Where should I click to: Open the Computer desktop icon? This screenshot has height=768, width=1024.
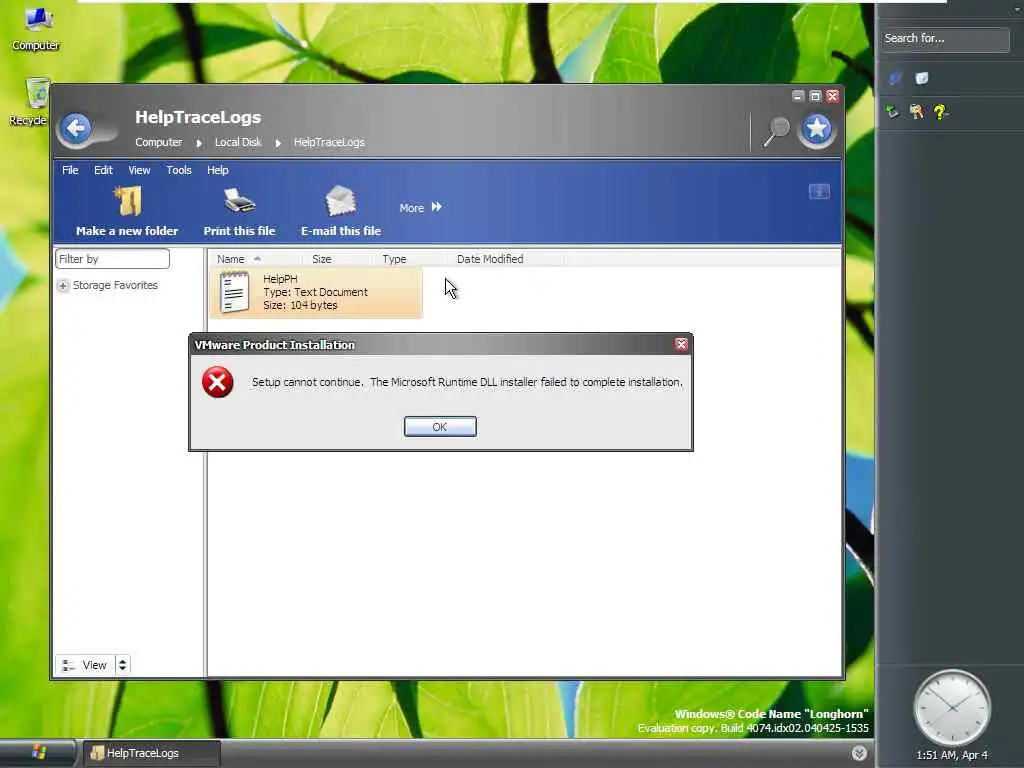[x=36, y=27]
